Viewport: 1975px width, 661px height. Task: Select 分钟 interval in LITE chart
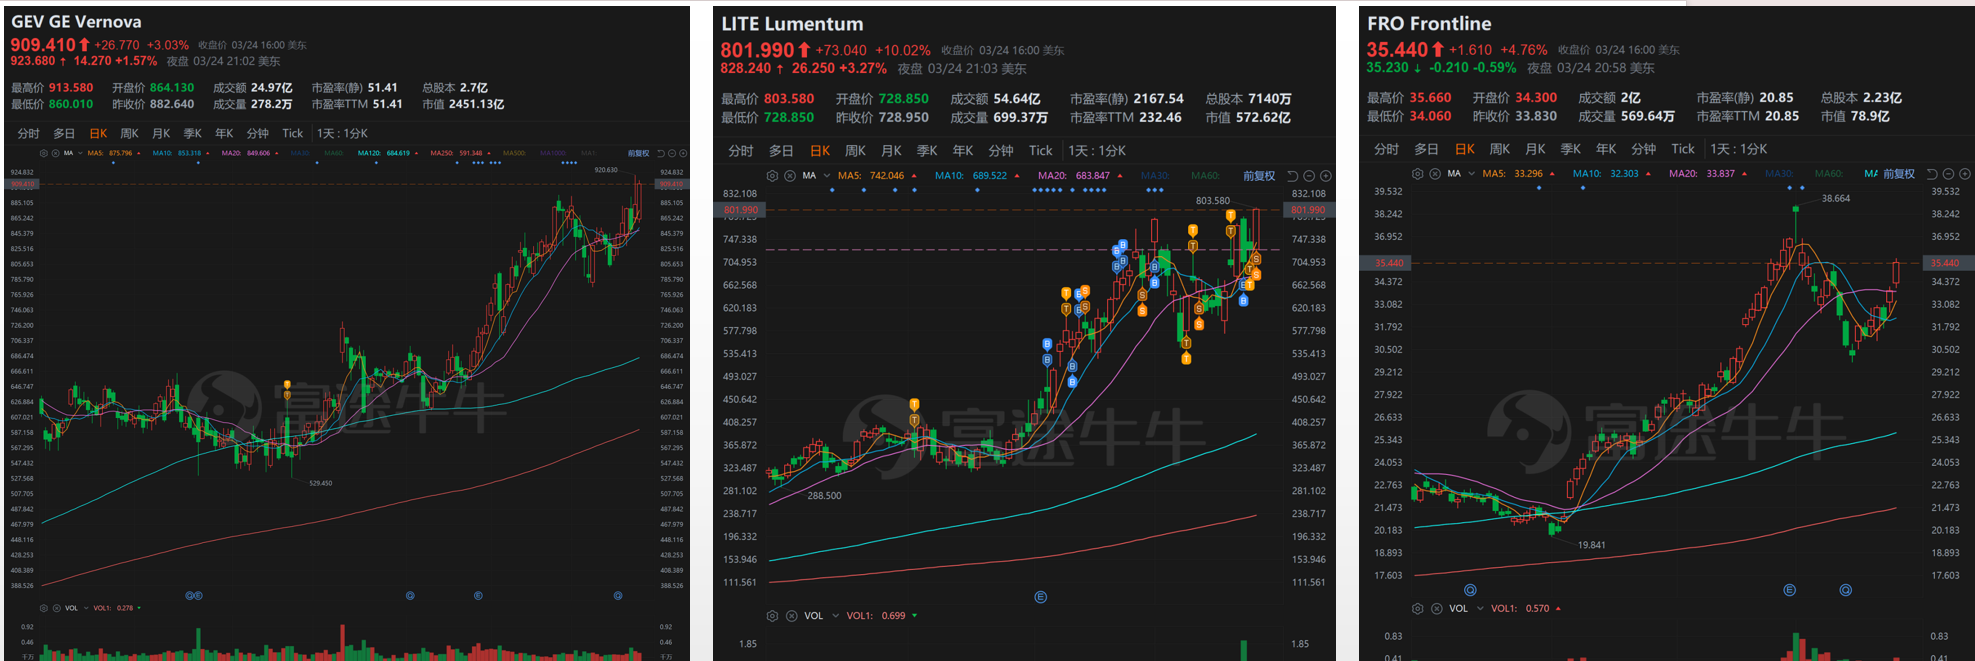click(1000, 150)
